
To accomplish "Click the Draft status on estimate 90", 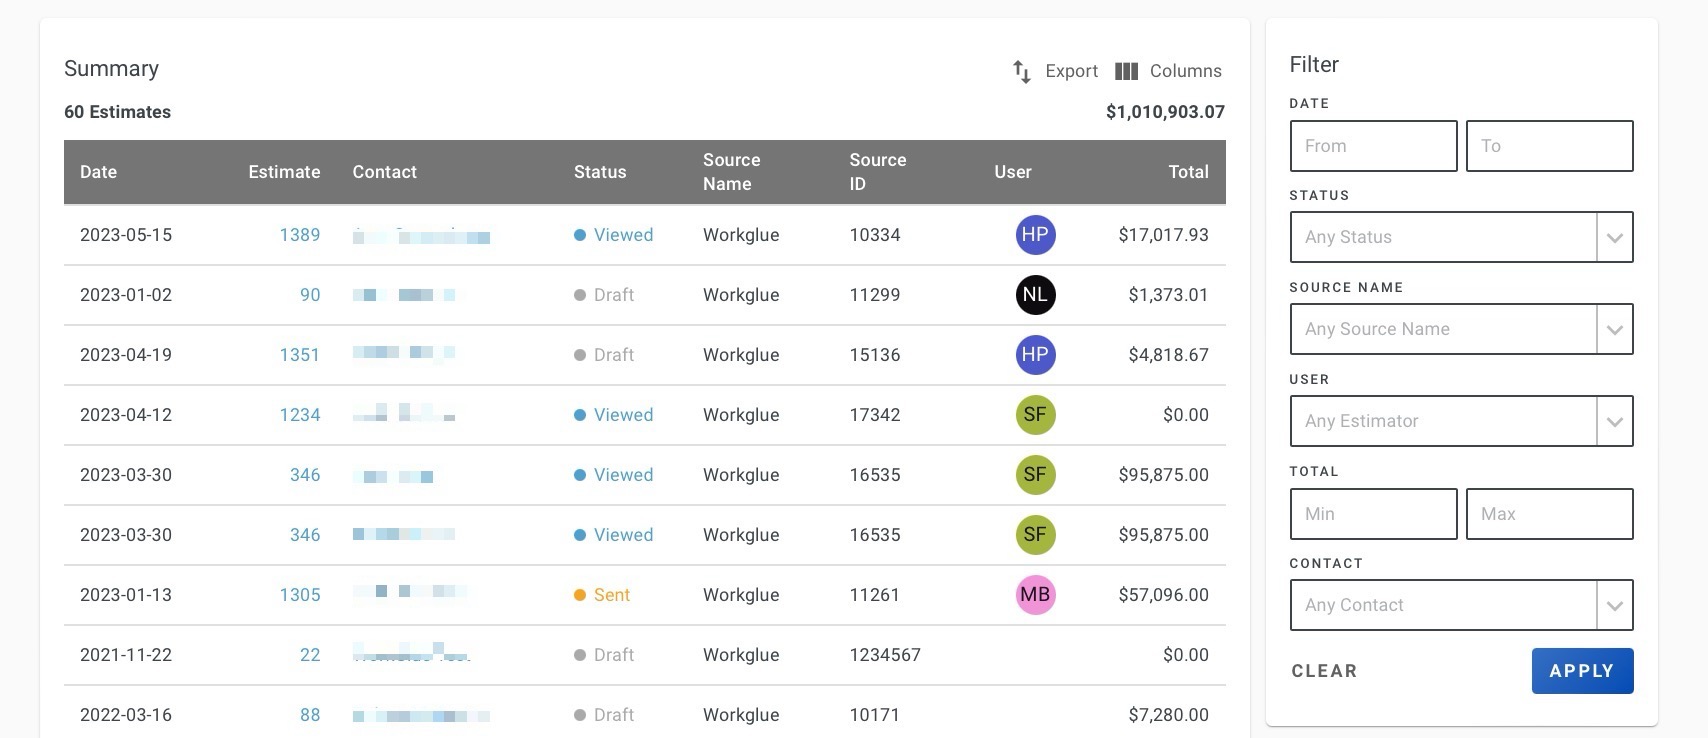I will 604,295.
